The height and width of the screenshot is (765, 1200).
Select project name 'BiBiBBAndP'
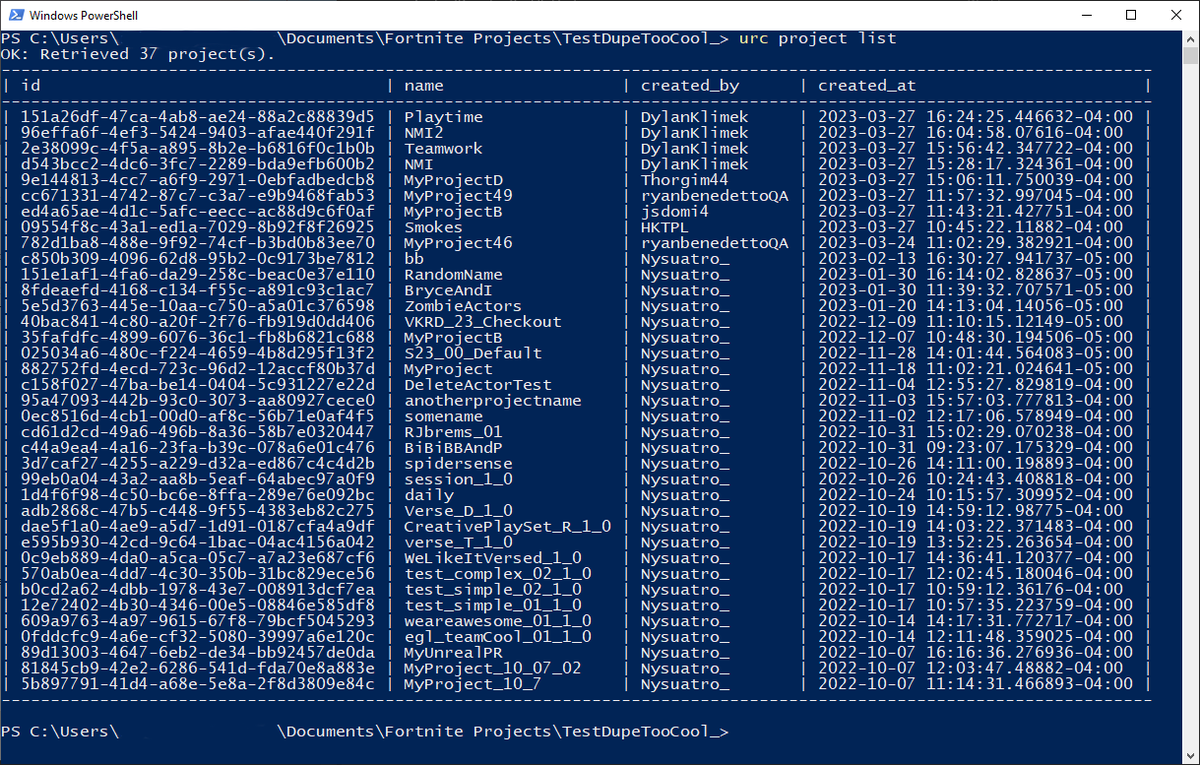[x=453, y=448]
